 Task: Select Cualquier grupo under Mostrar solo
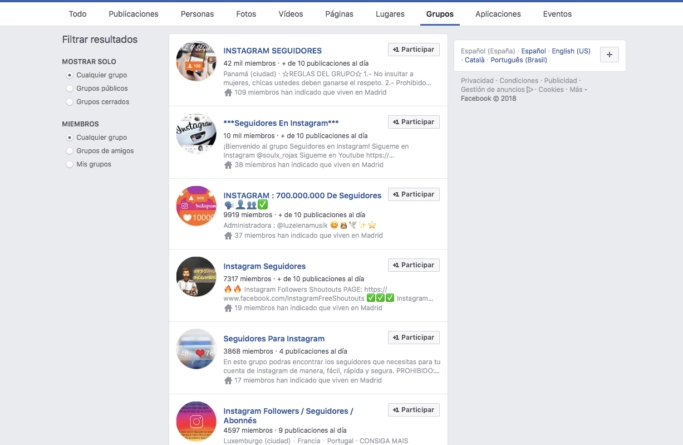coord(69,75)
